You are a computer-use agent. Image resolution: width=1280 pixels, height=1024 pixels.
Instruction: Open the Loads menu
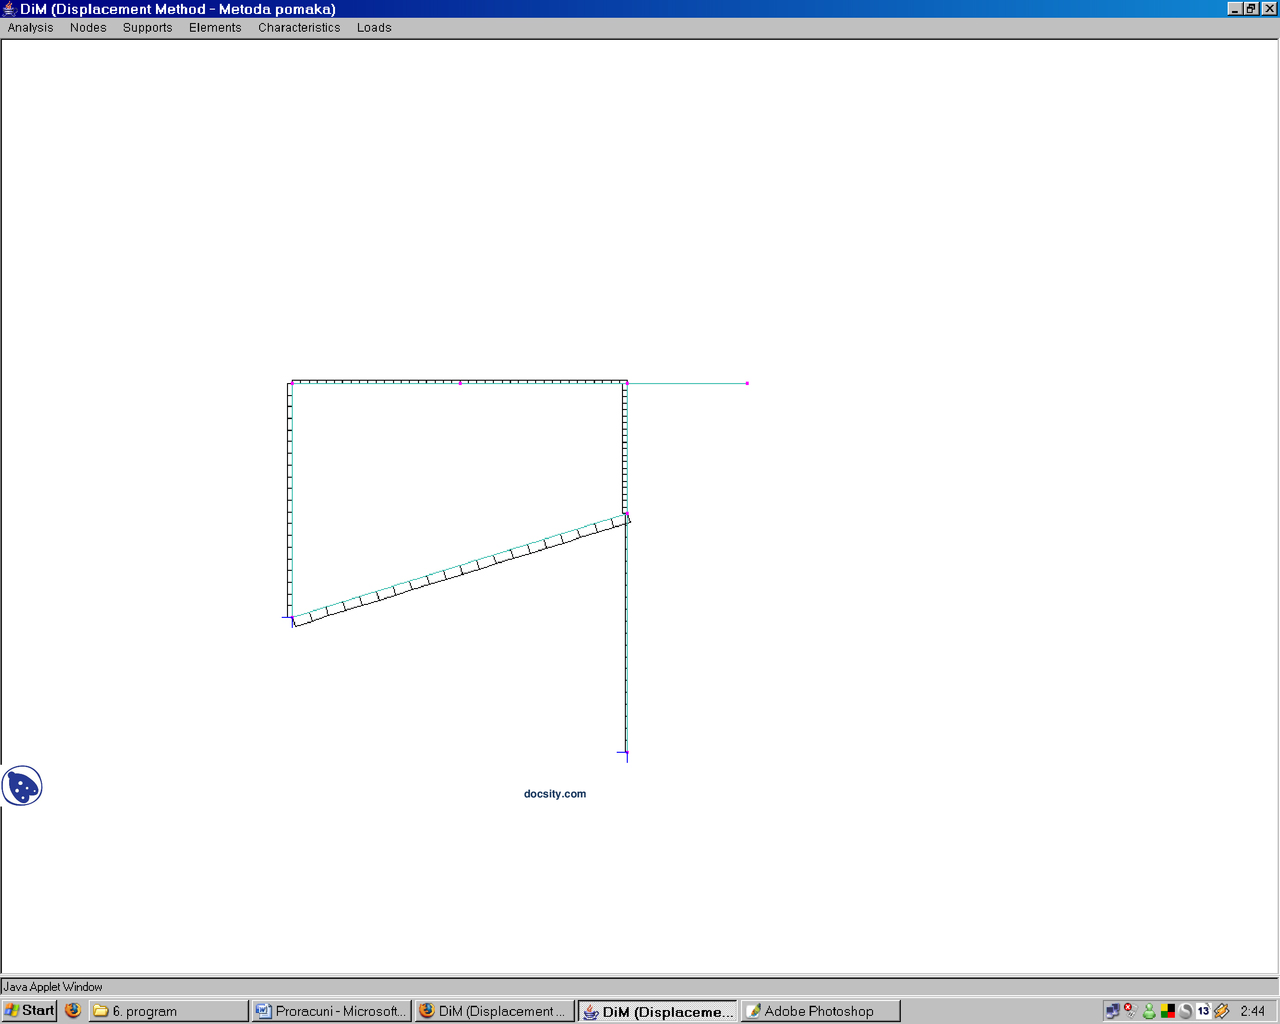pos(374,28)
